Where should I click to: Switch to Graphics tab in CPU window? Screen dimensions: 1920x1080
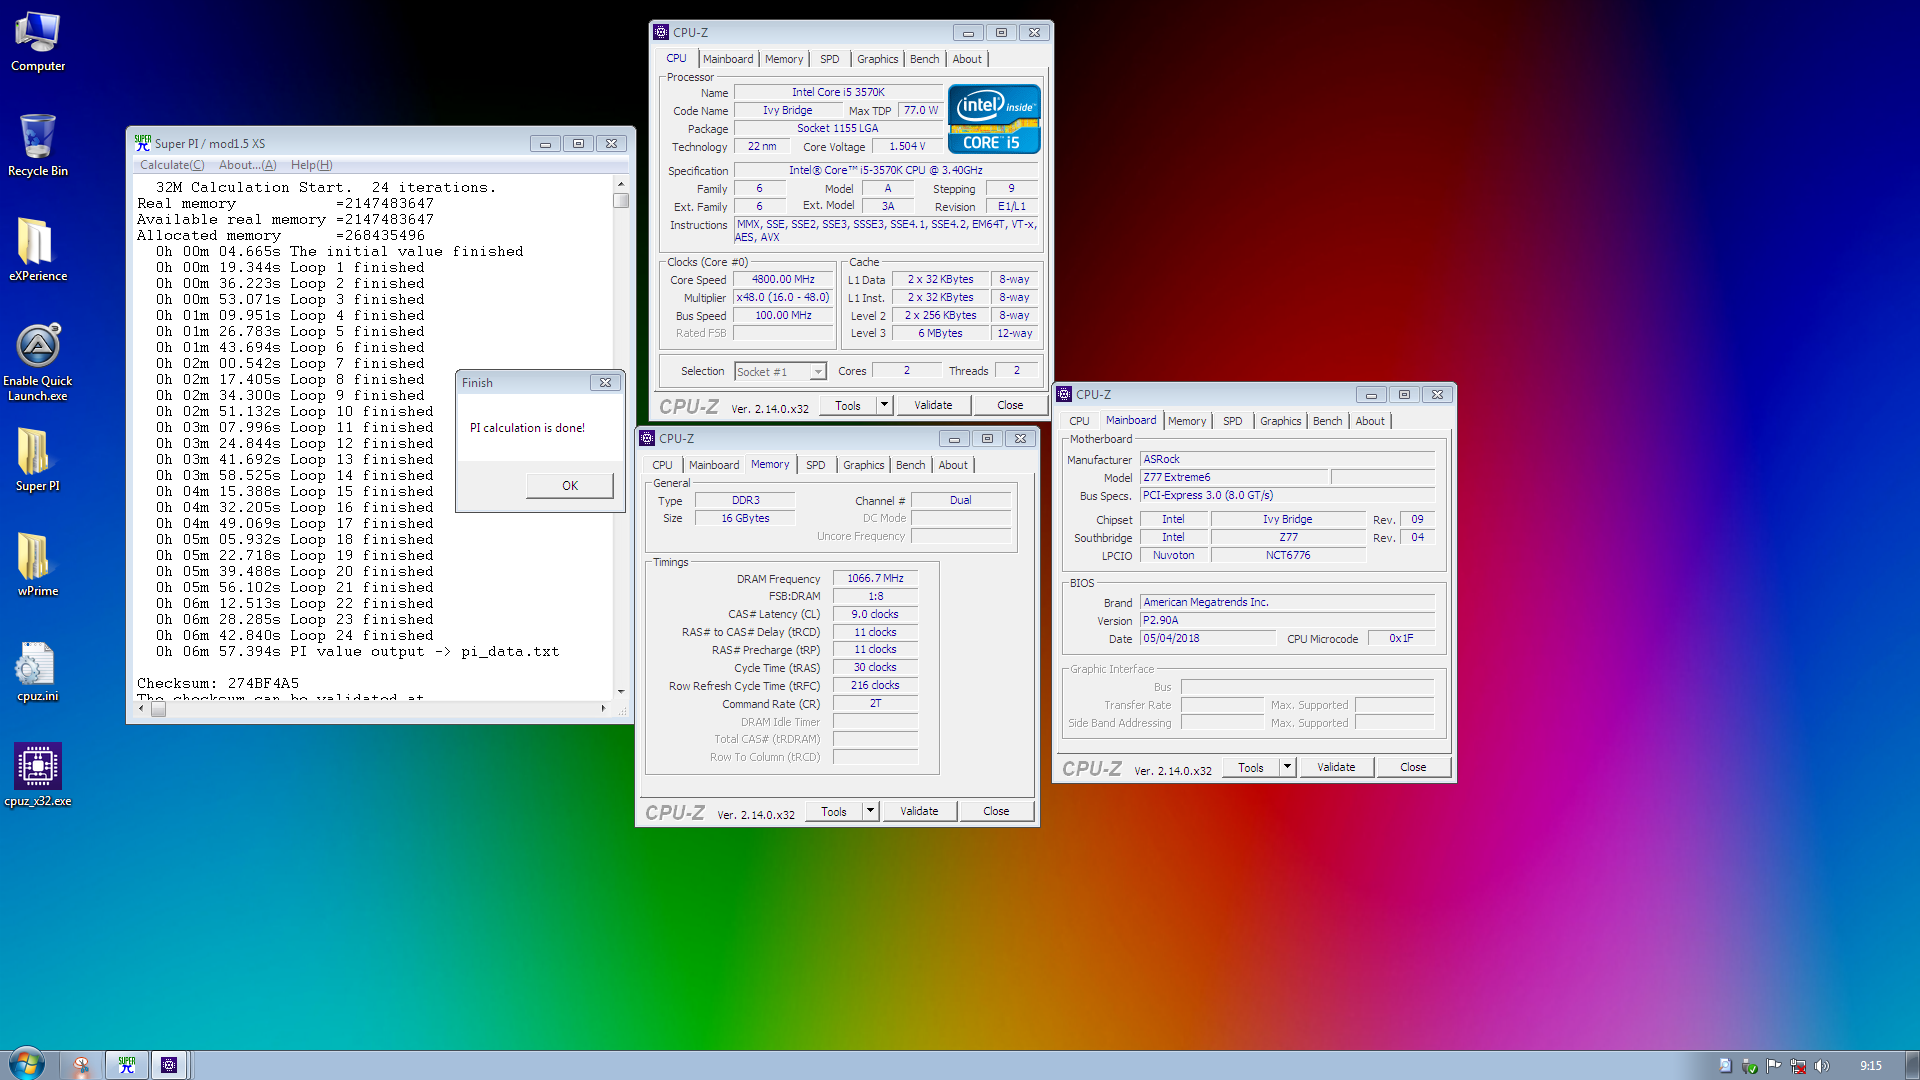click(x=877, y=59)
